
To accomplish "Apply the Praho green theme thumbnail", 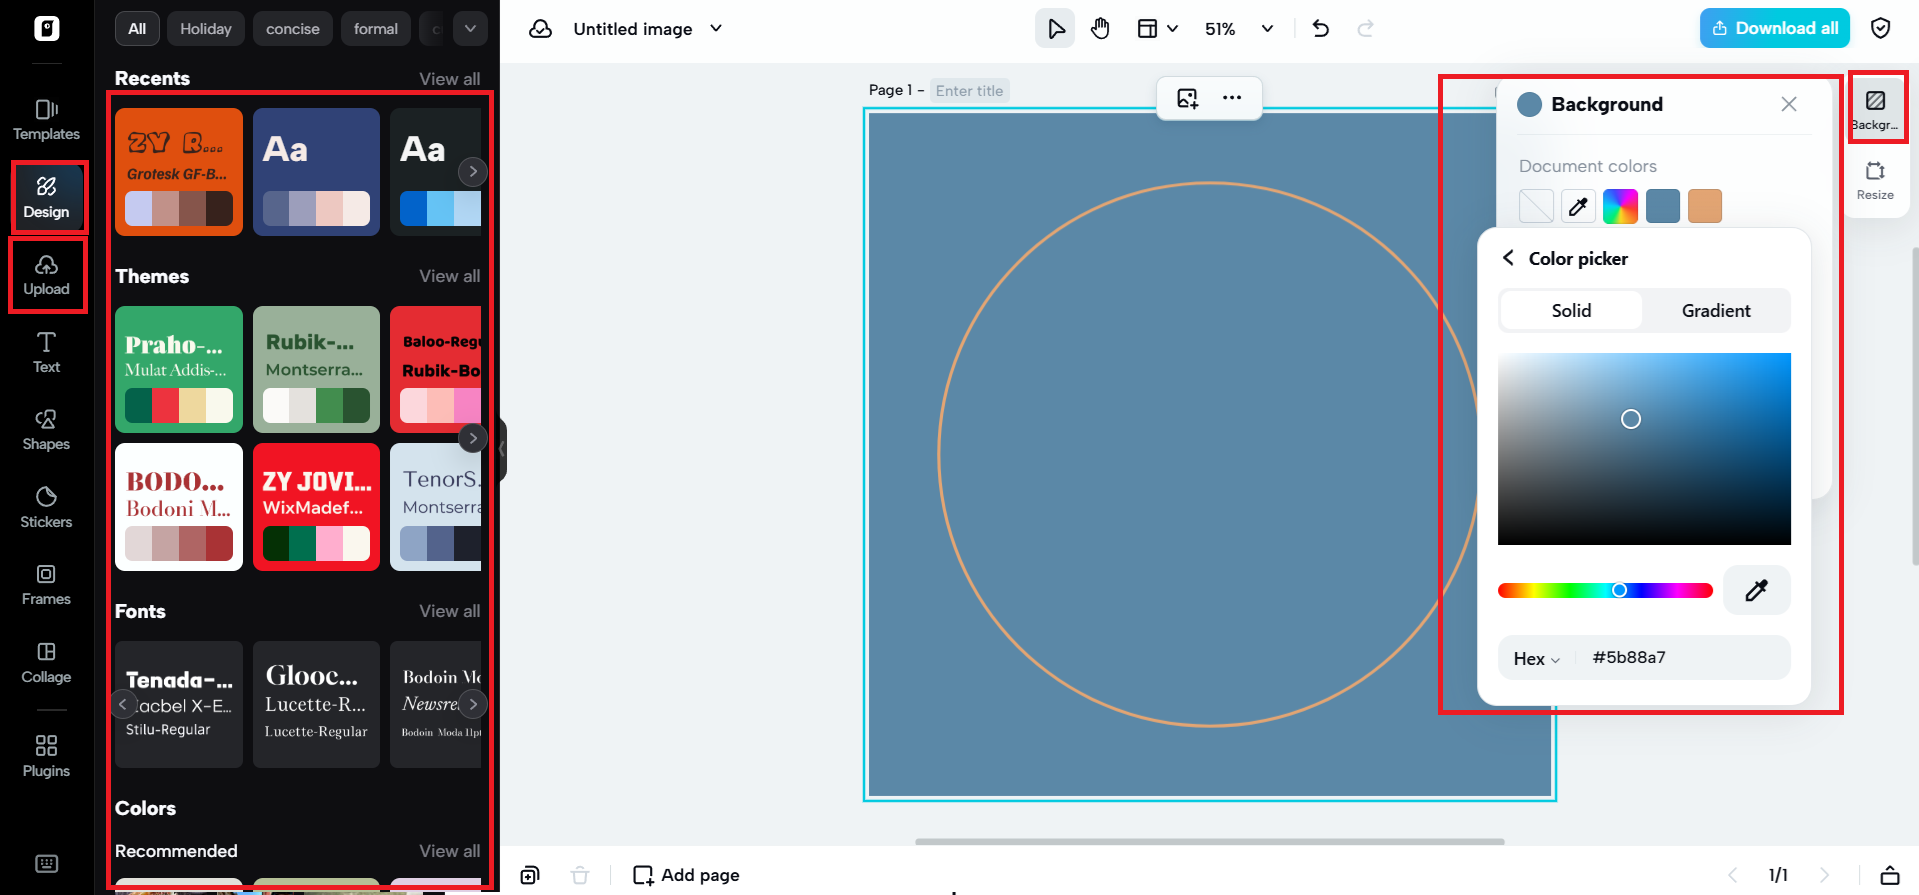I will 179,369.
